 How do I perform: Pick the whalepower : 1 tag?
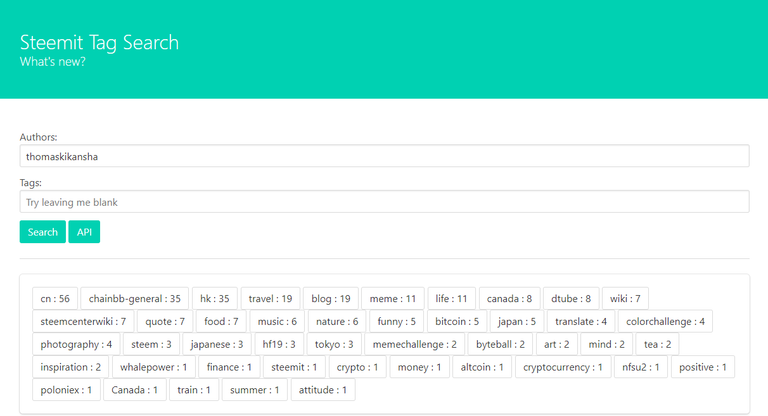[x=154, y=367]
